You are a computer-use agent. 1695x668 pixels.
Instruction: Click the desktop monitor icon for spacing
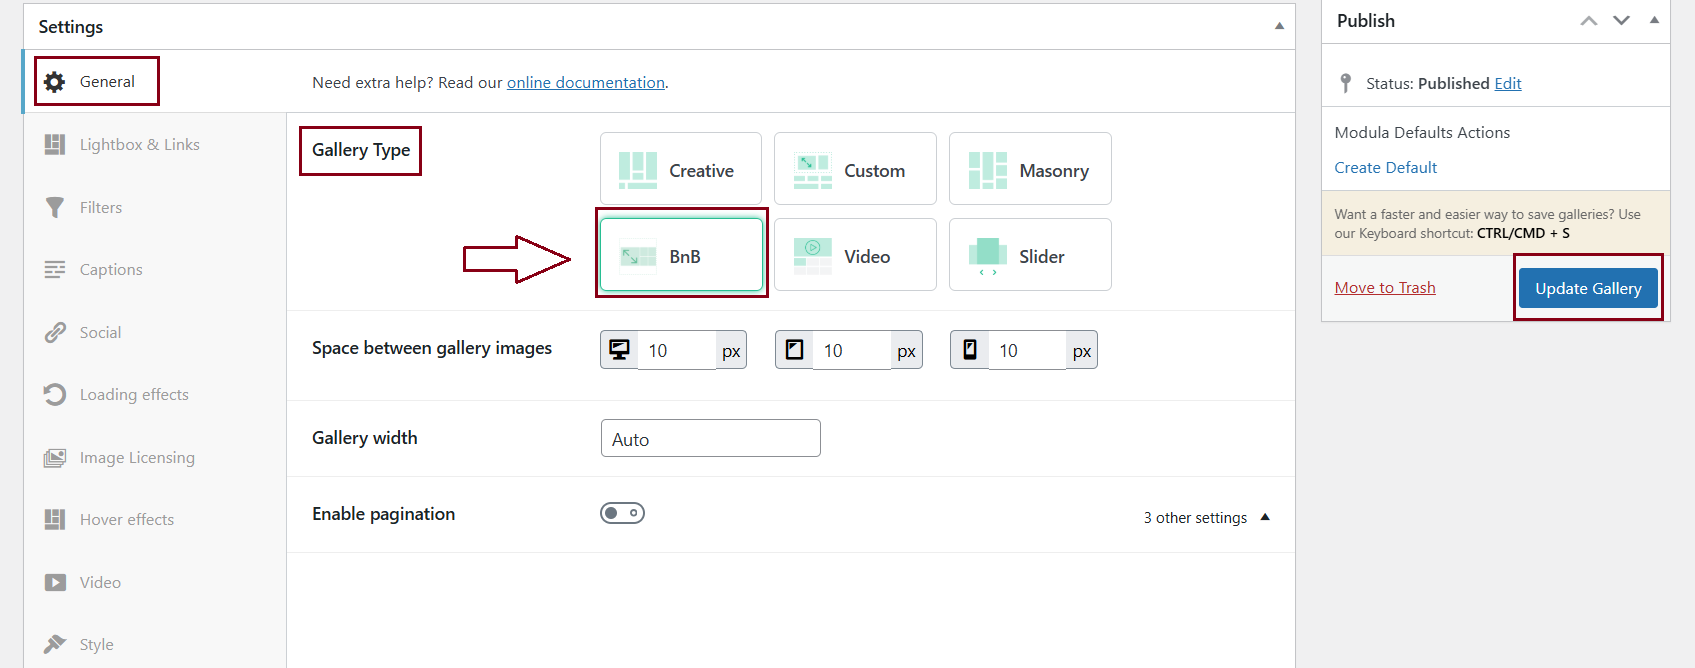click(620, 350)
